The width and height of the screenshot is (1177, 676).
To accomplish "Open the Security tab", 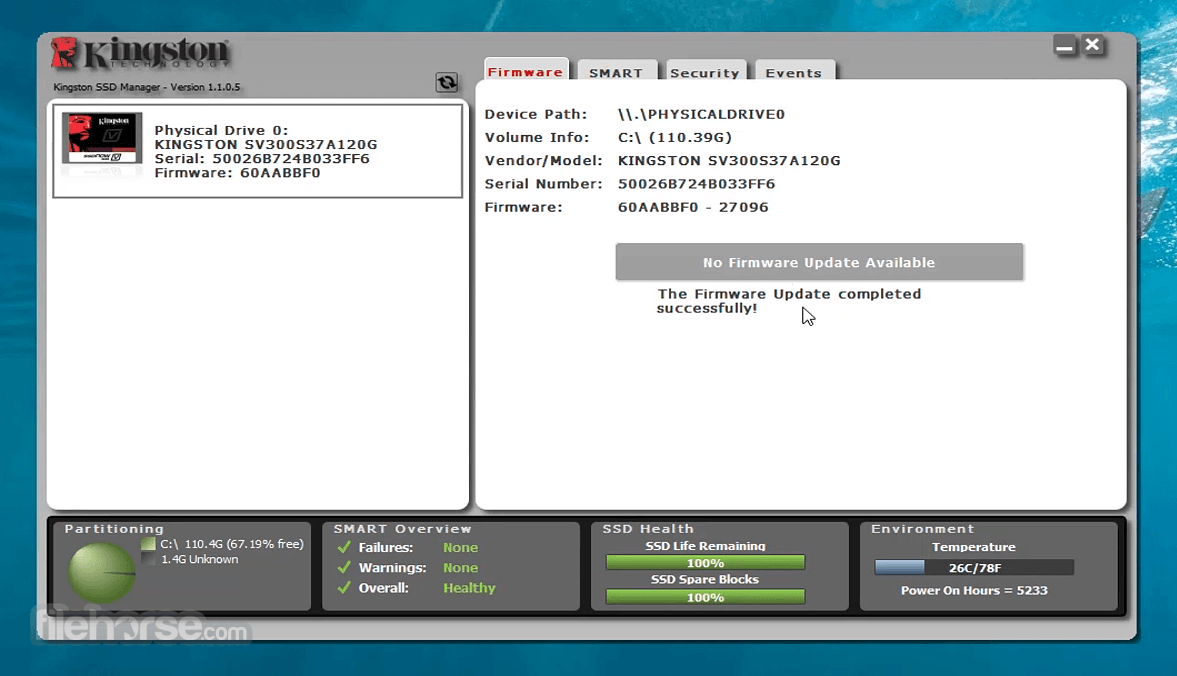I will (x=705, y=72).
